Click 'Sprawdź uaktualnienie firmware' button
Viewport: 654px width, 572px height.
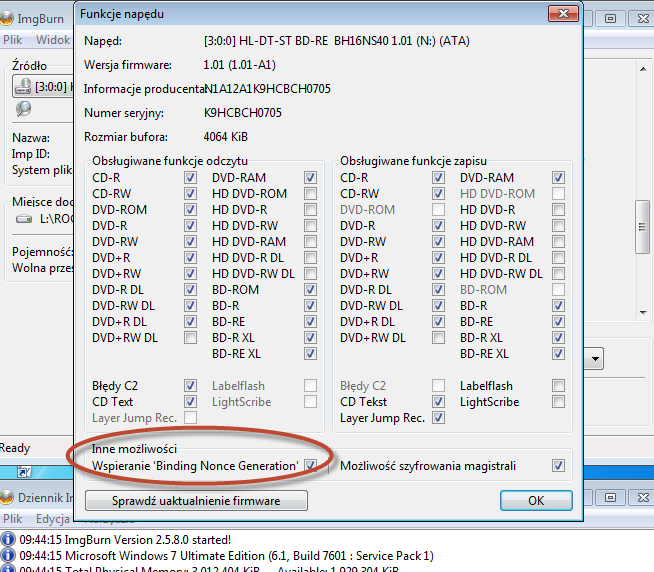pos(196,500)
